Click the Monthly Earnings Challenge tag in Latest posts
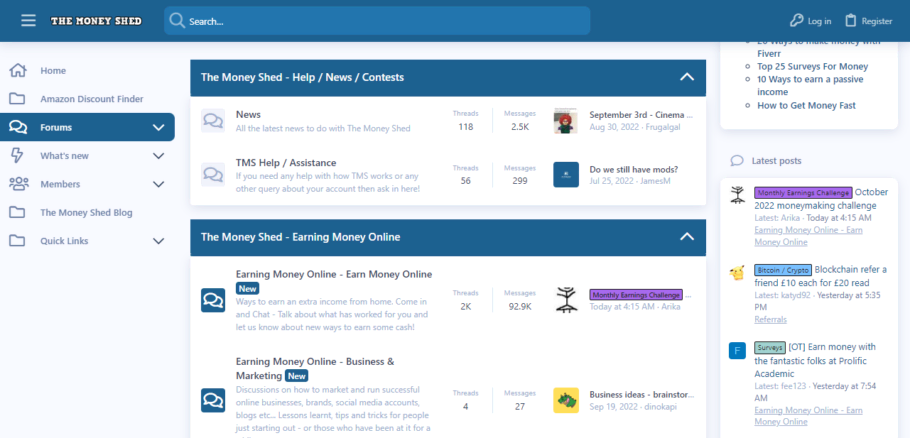This screenshot has height=438, width=910. (x=803, y=192)
